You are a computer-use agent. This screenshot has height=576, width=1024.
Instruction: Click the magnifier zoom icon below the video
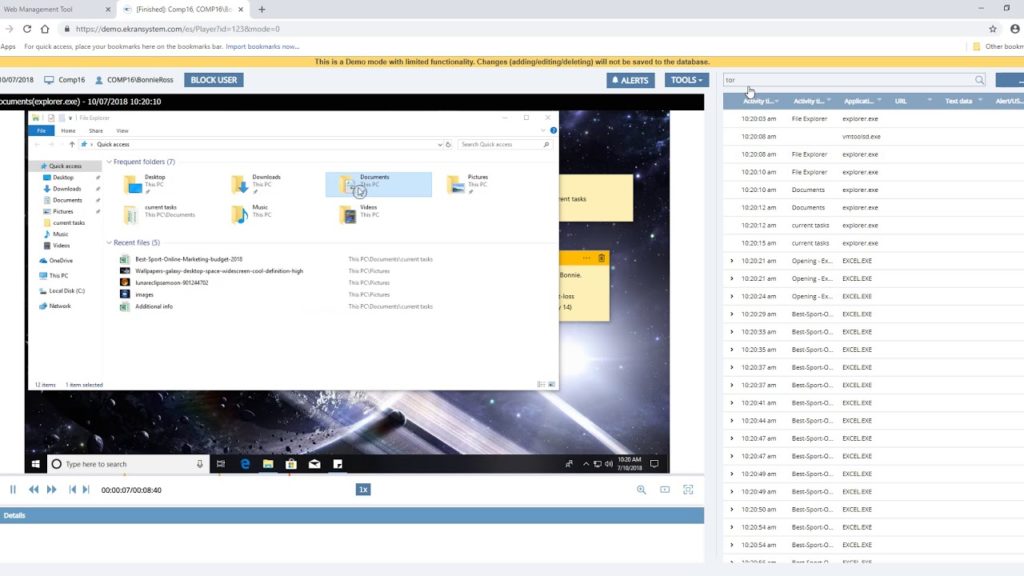[x=642, y=490]
